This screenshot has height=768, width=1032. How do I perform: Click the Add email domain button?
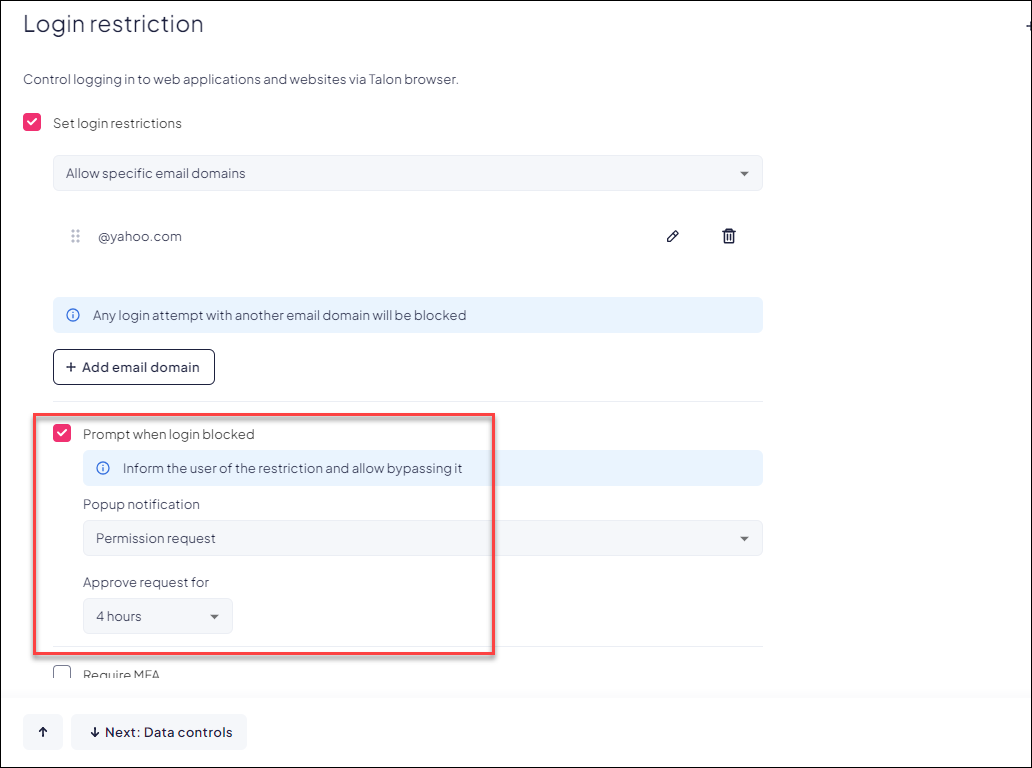(x=134, y=367)
